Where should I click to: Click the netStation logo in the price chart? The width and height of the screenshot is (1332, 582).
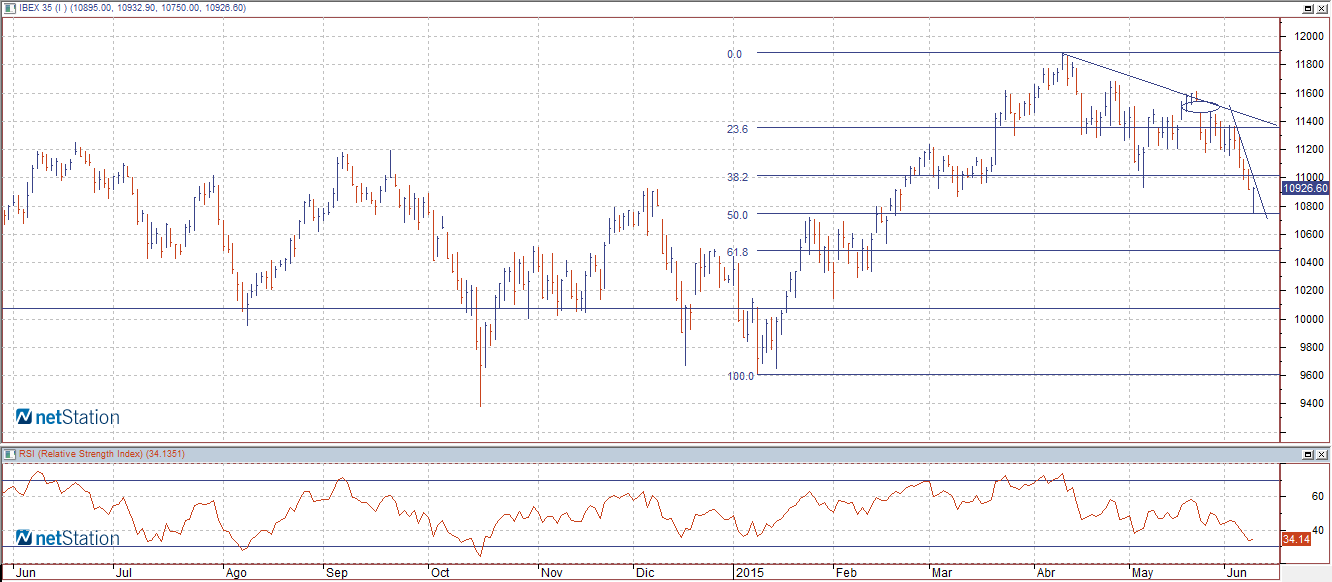tap(67, 417)
